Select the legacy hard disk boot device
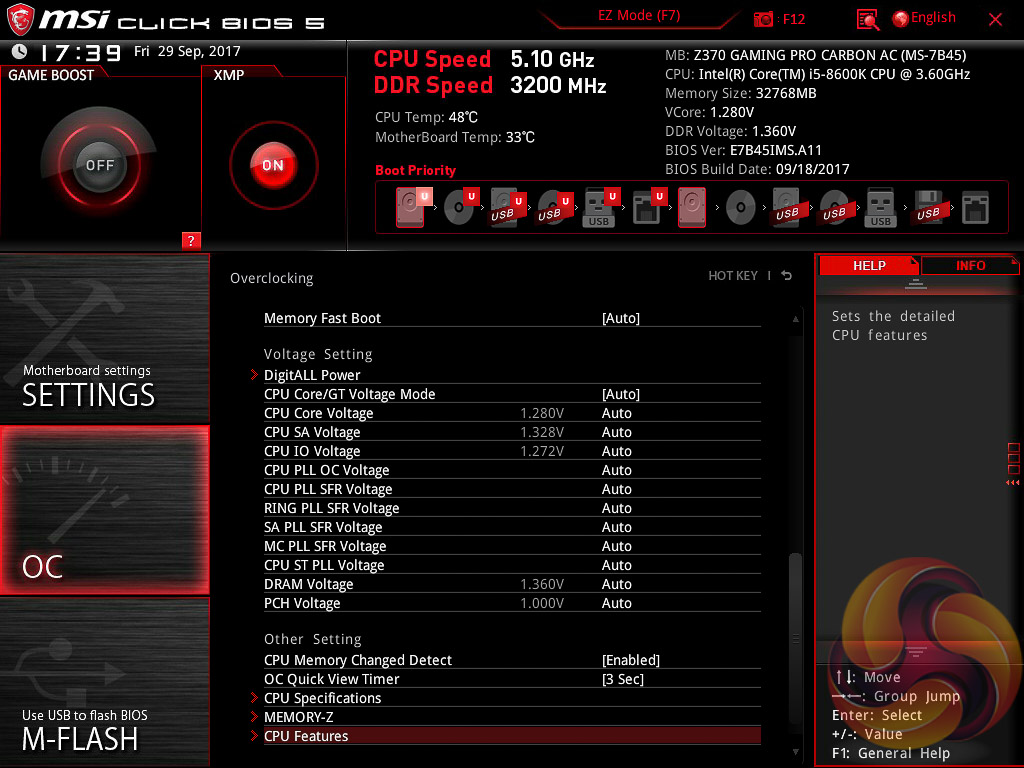Image resolution: width=1024 pixels, height=768 pixels. pos(692,207)
